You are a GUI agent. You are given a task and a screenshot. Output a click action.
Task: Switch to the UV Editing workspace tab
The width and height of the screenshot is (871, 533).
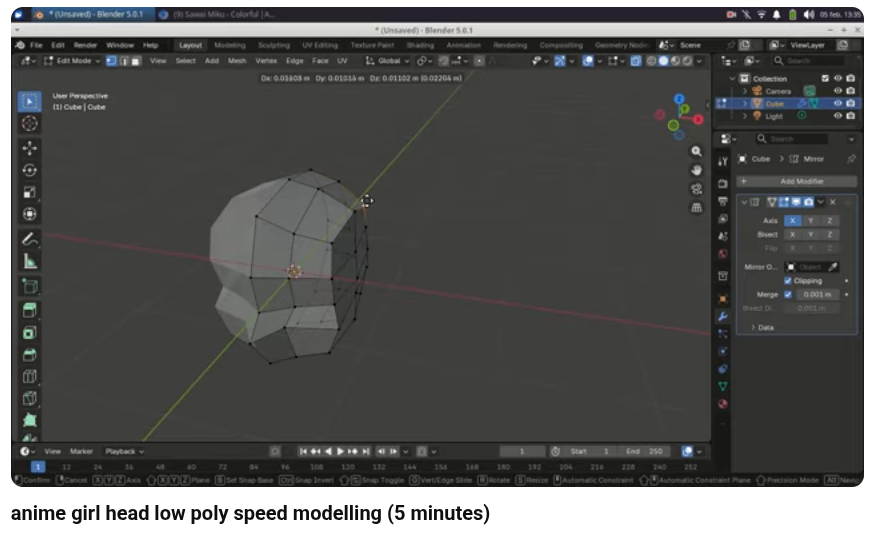[x=320, y=45]
